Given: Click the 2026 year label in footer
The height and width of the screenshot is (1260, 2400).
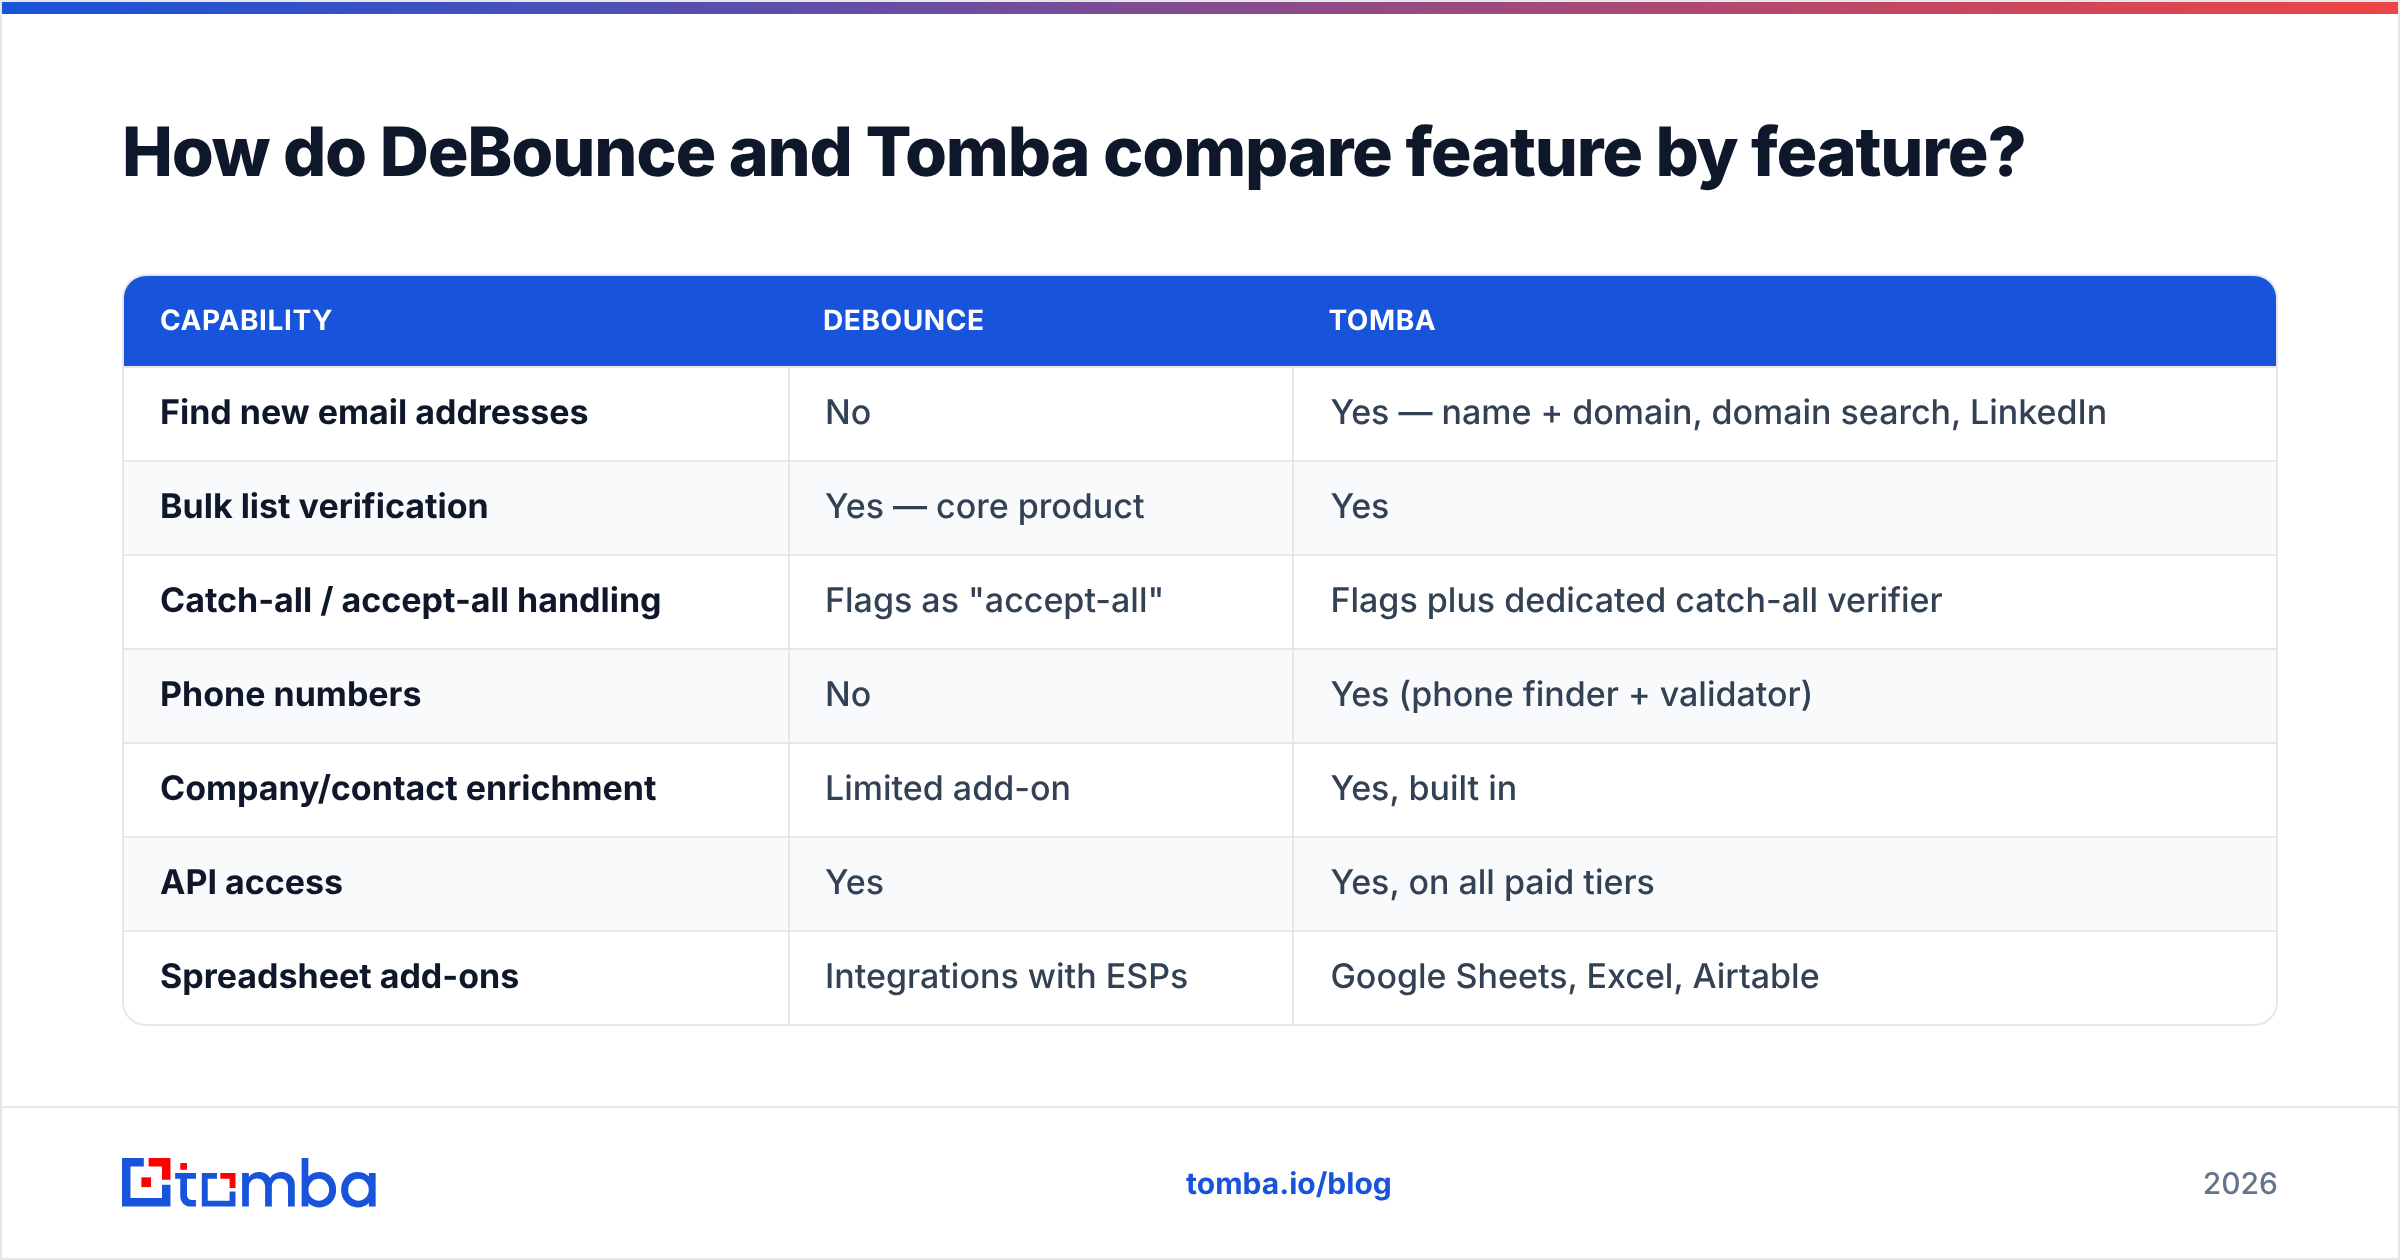Looking at the screenshot, I should tap(2240, 1184).
